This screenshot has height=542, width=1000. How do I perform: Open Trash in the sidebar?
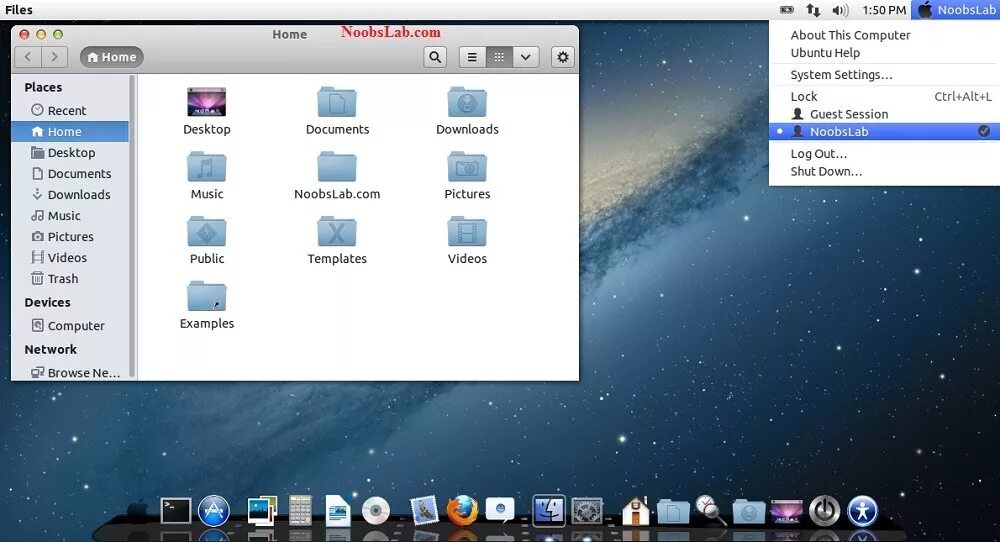pos(70,279)
